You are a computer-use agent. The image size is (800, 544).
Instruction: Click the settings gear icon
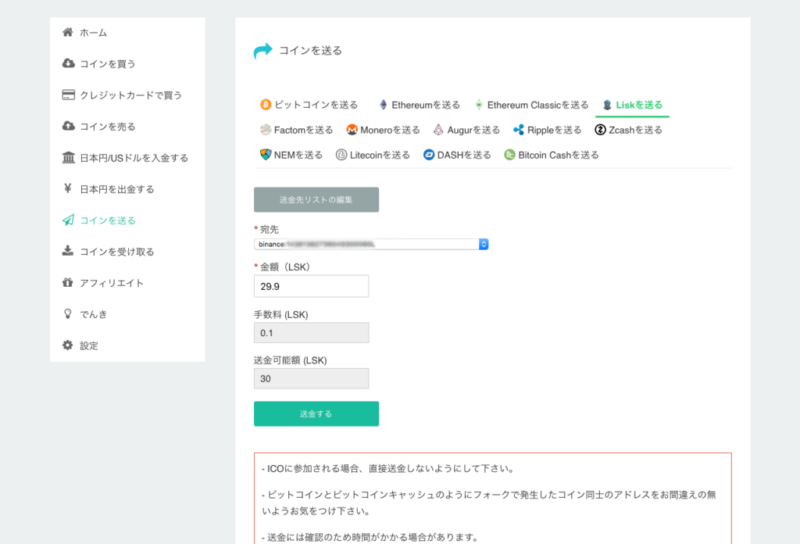(68, 345)
